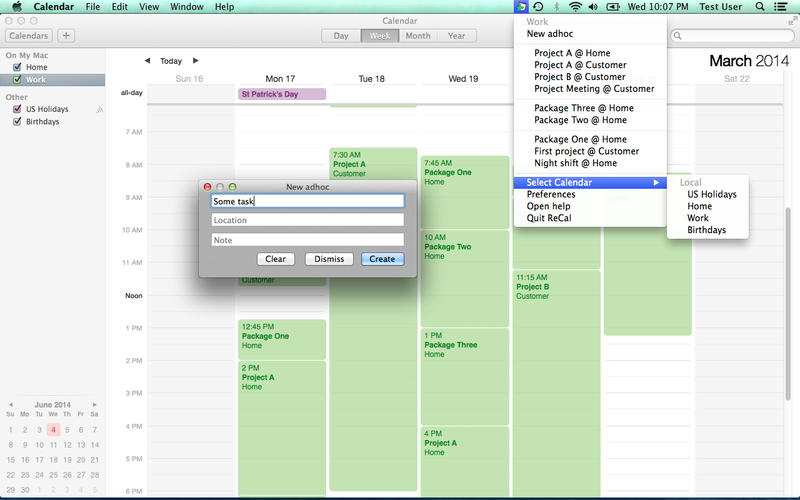Click the plus button to add event

(x=66, y=36)
